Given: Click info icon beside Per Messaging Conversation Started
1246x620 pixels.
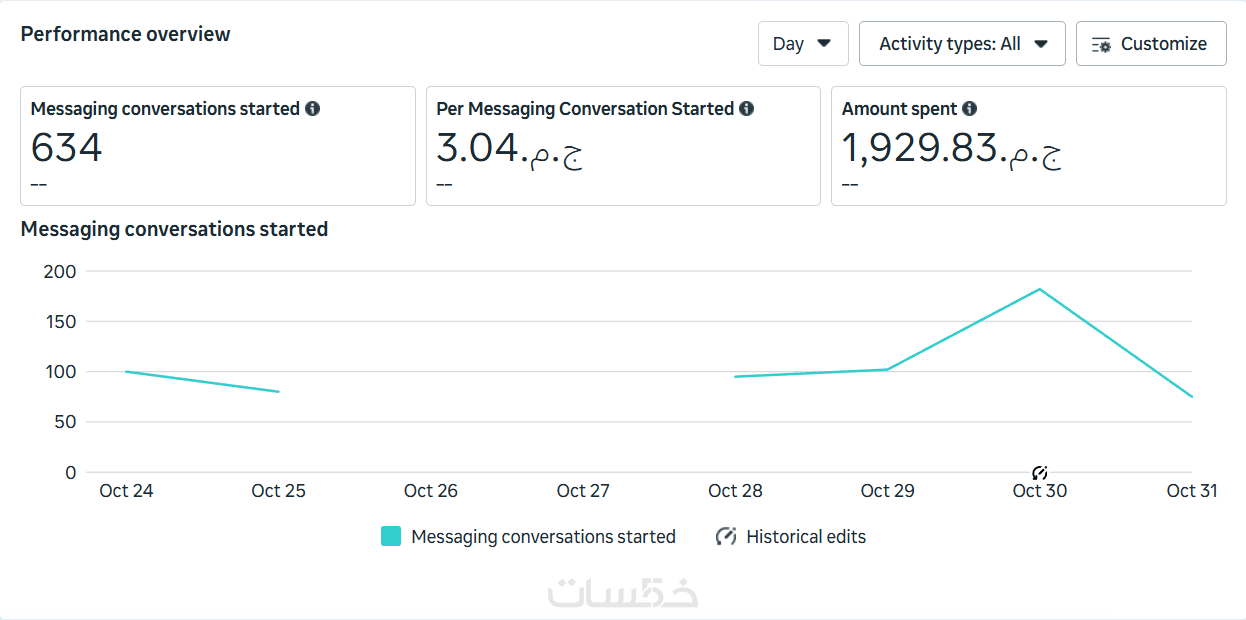Looking at the screenshot, I should 747,109.
